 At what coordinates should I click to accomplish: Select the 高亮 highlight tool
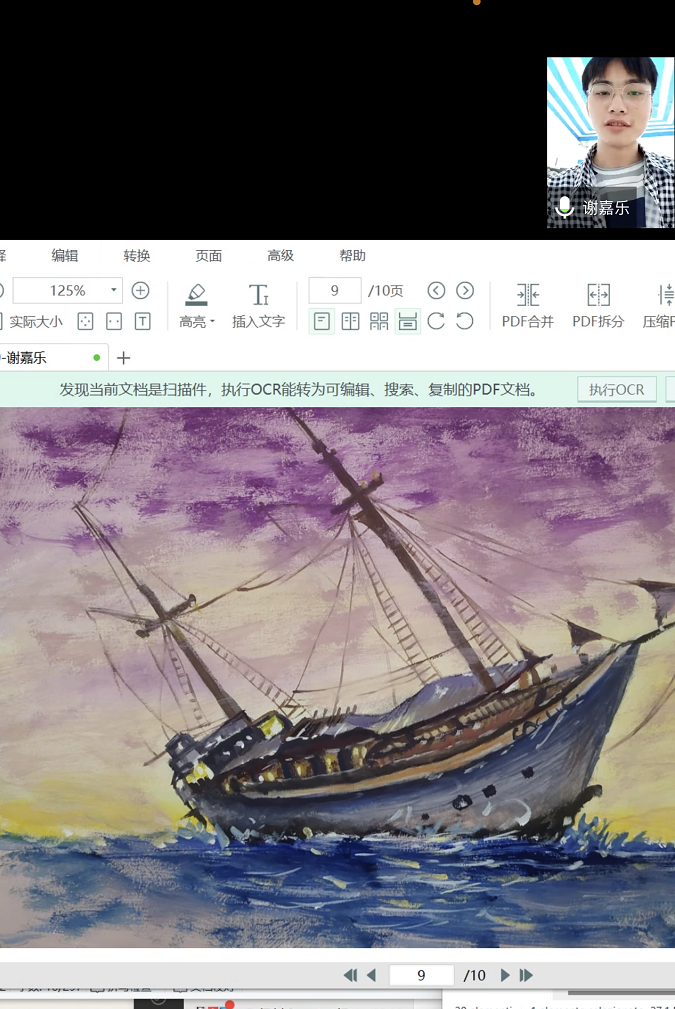click(x=195, y=296)
